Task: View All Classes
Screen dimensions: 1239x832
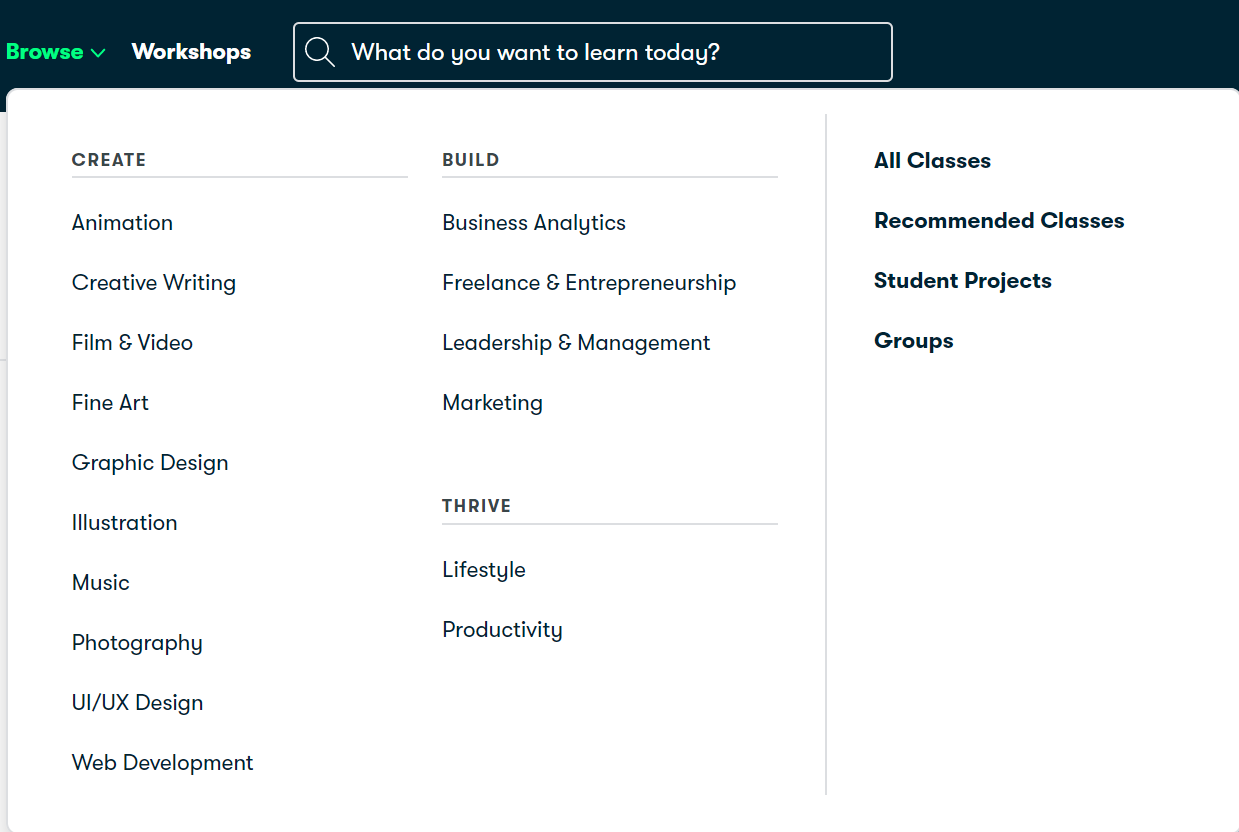Action: click(x=932, y=161)
